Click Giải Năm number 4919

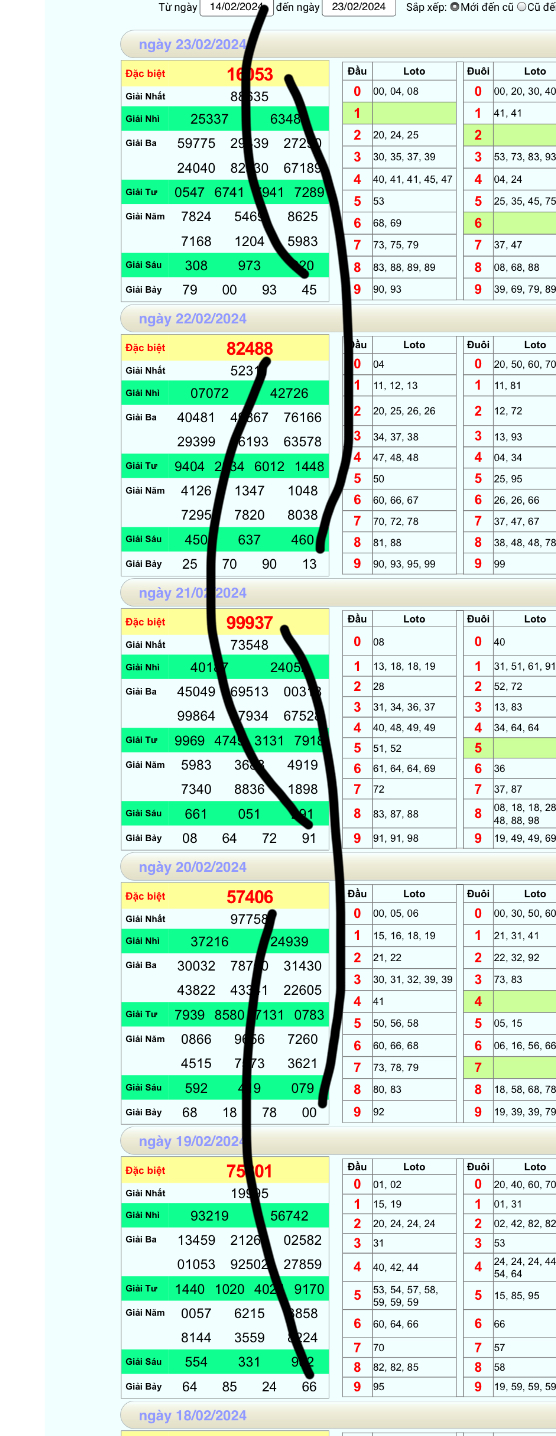point(302,764)
